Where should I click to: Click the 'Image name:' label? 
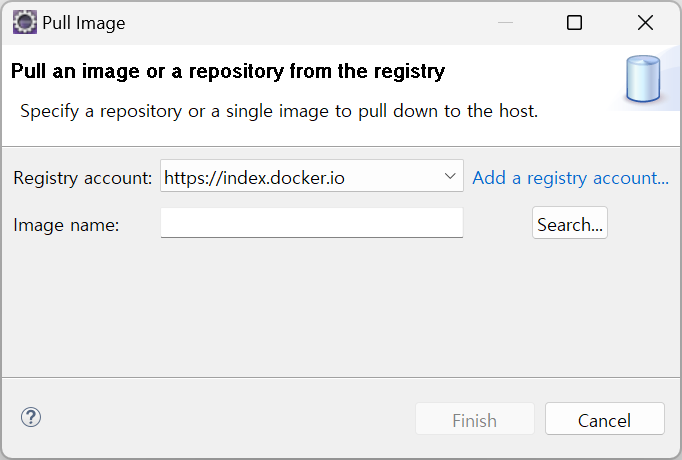[66, 225]
